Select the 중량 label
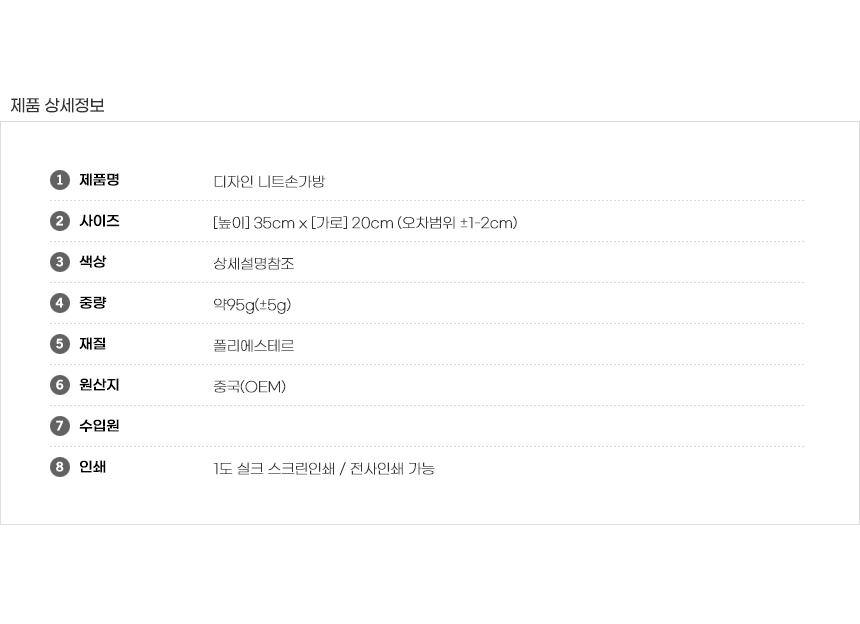 click(x=93, y=303)
